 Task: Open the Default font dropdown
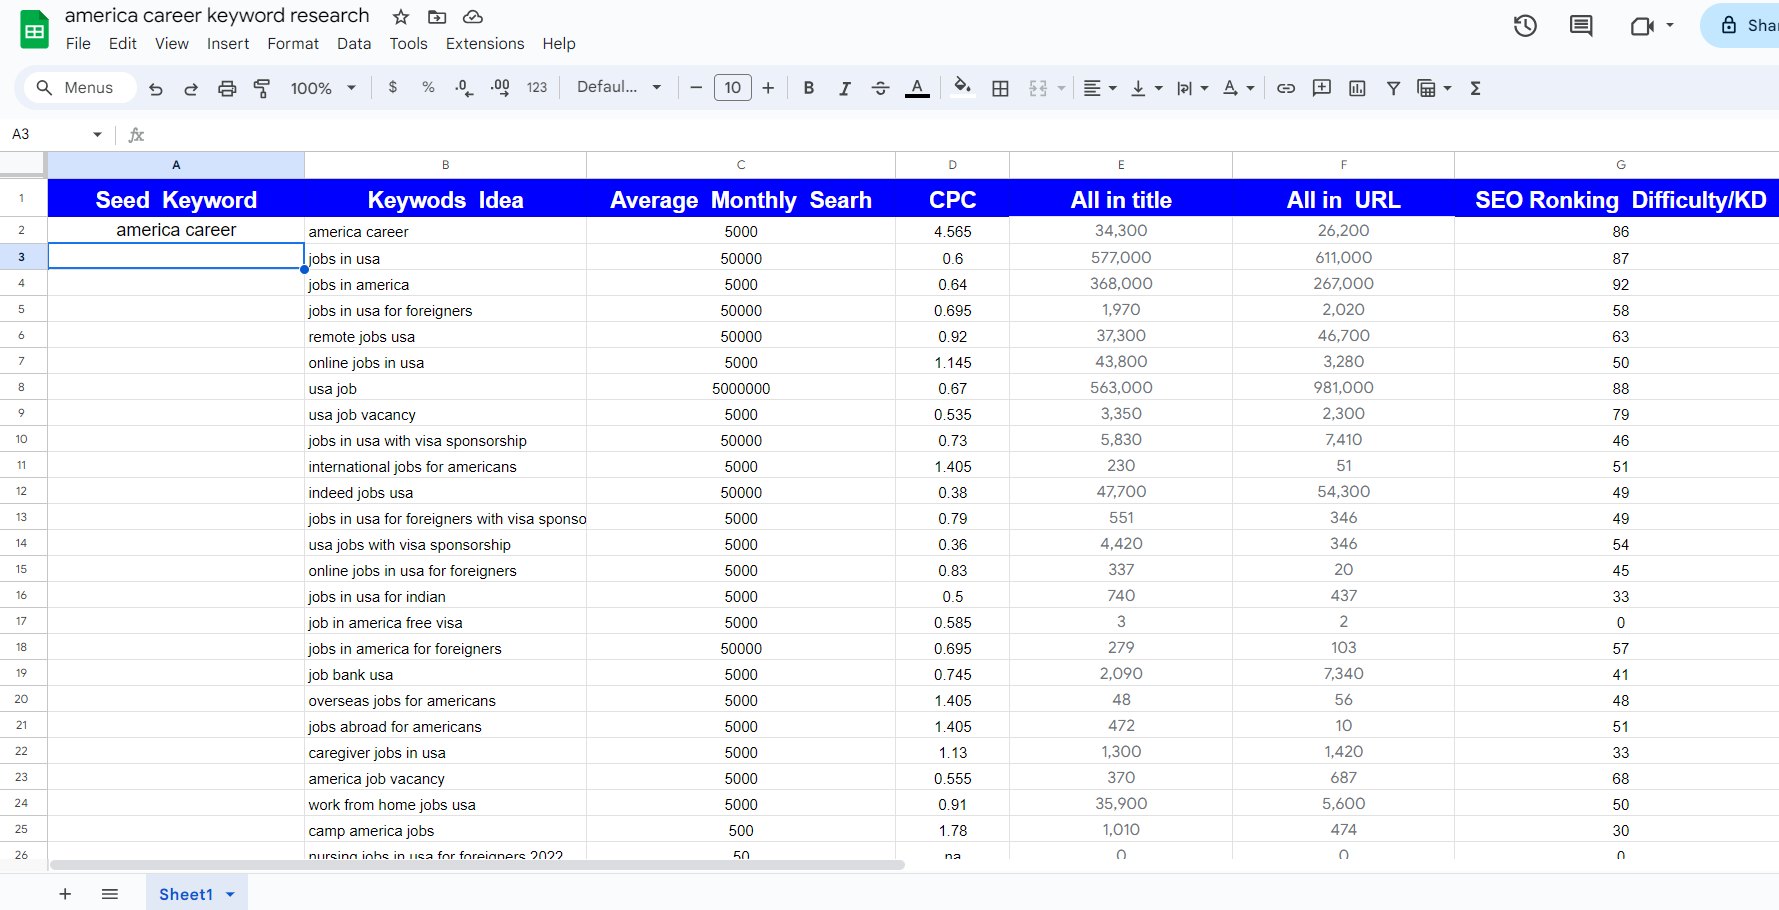tap(618, 87)
